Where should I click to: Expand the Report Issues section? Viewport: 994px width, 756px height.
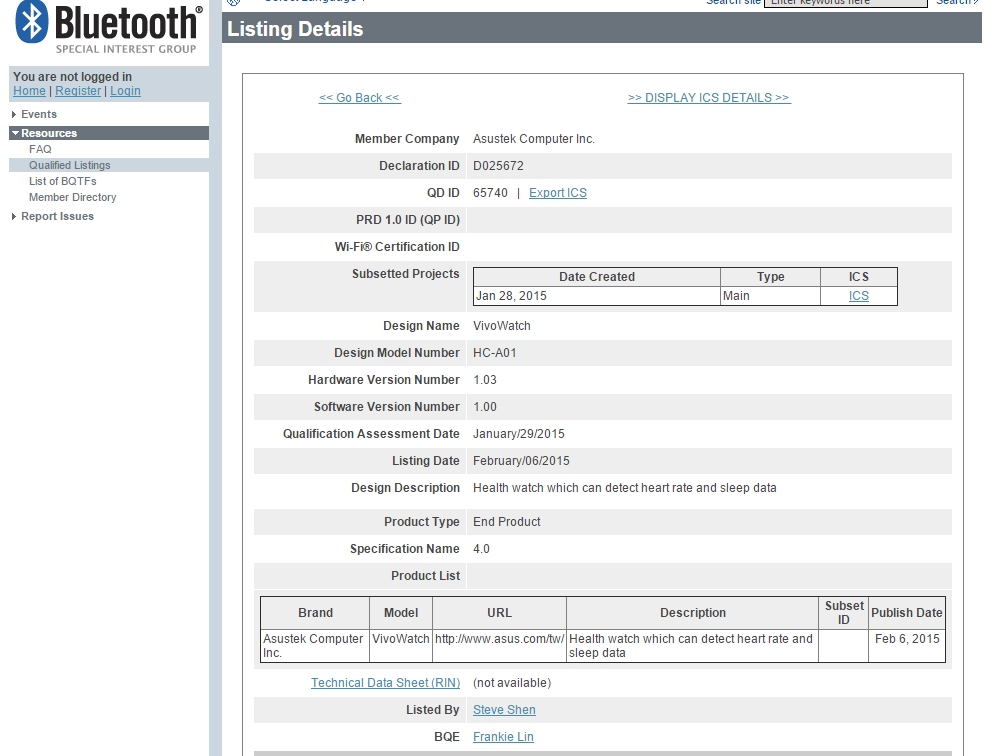click(57, 217)
